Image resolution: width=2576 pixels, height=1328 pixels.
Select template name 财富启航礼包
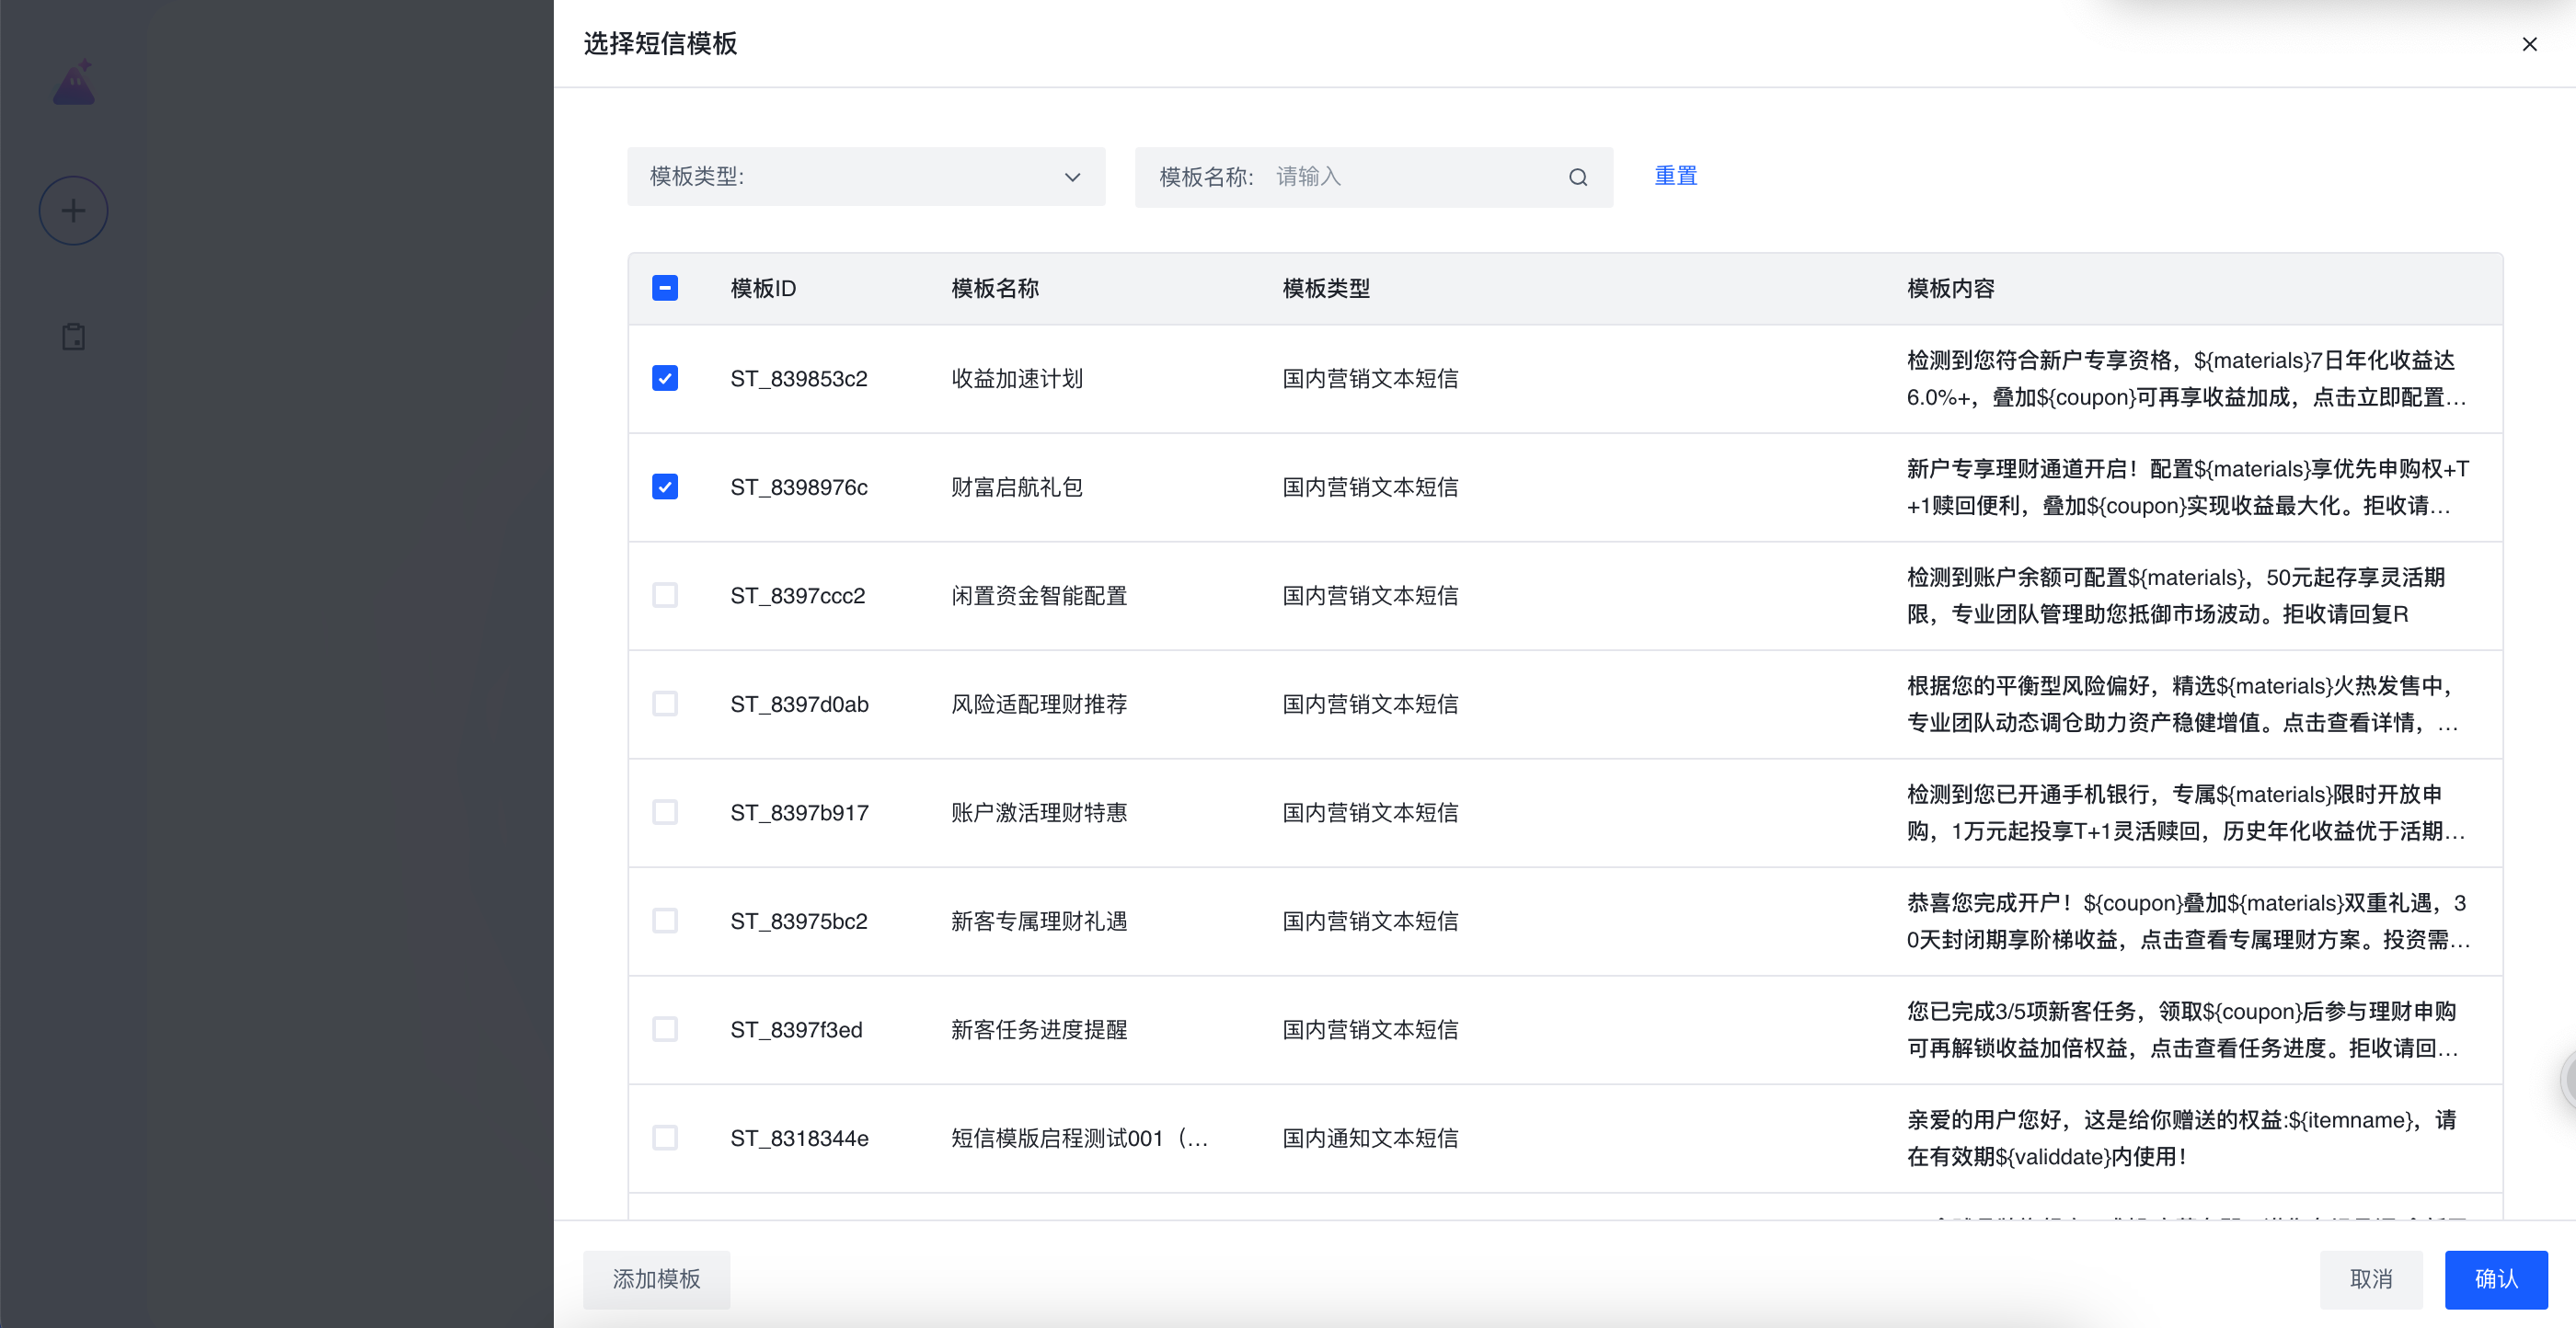click(1017, 488)
